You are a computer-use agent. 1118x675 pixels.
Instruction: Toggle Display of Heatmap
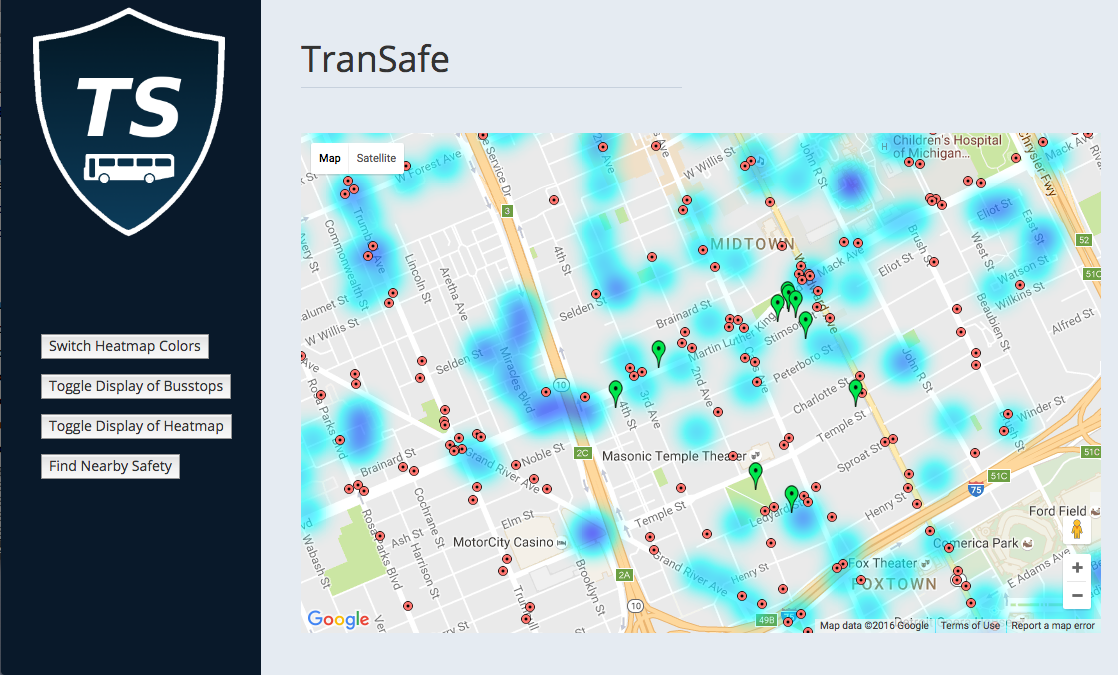(x=136, y=426)
